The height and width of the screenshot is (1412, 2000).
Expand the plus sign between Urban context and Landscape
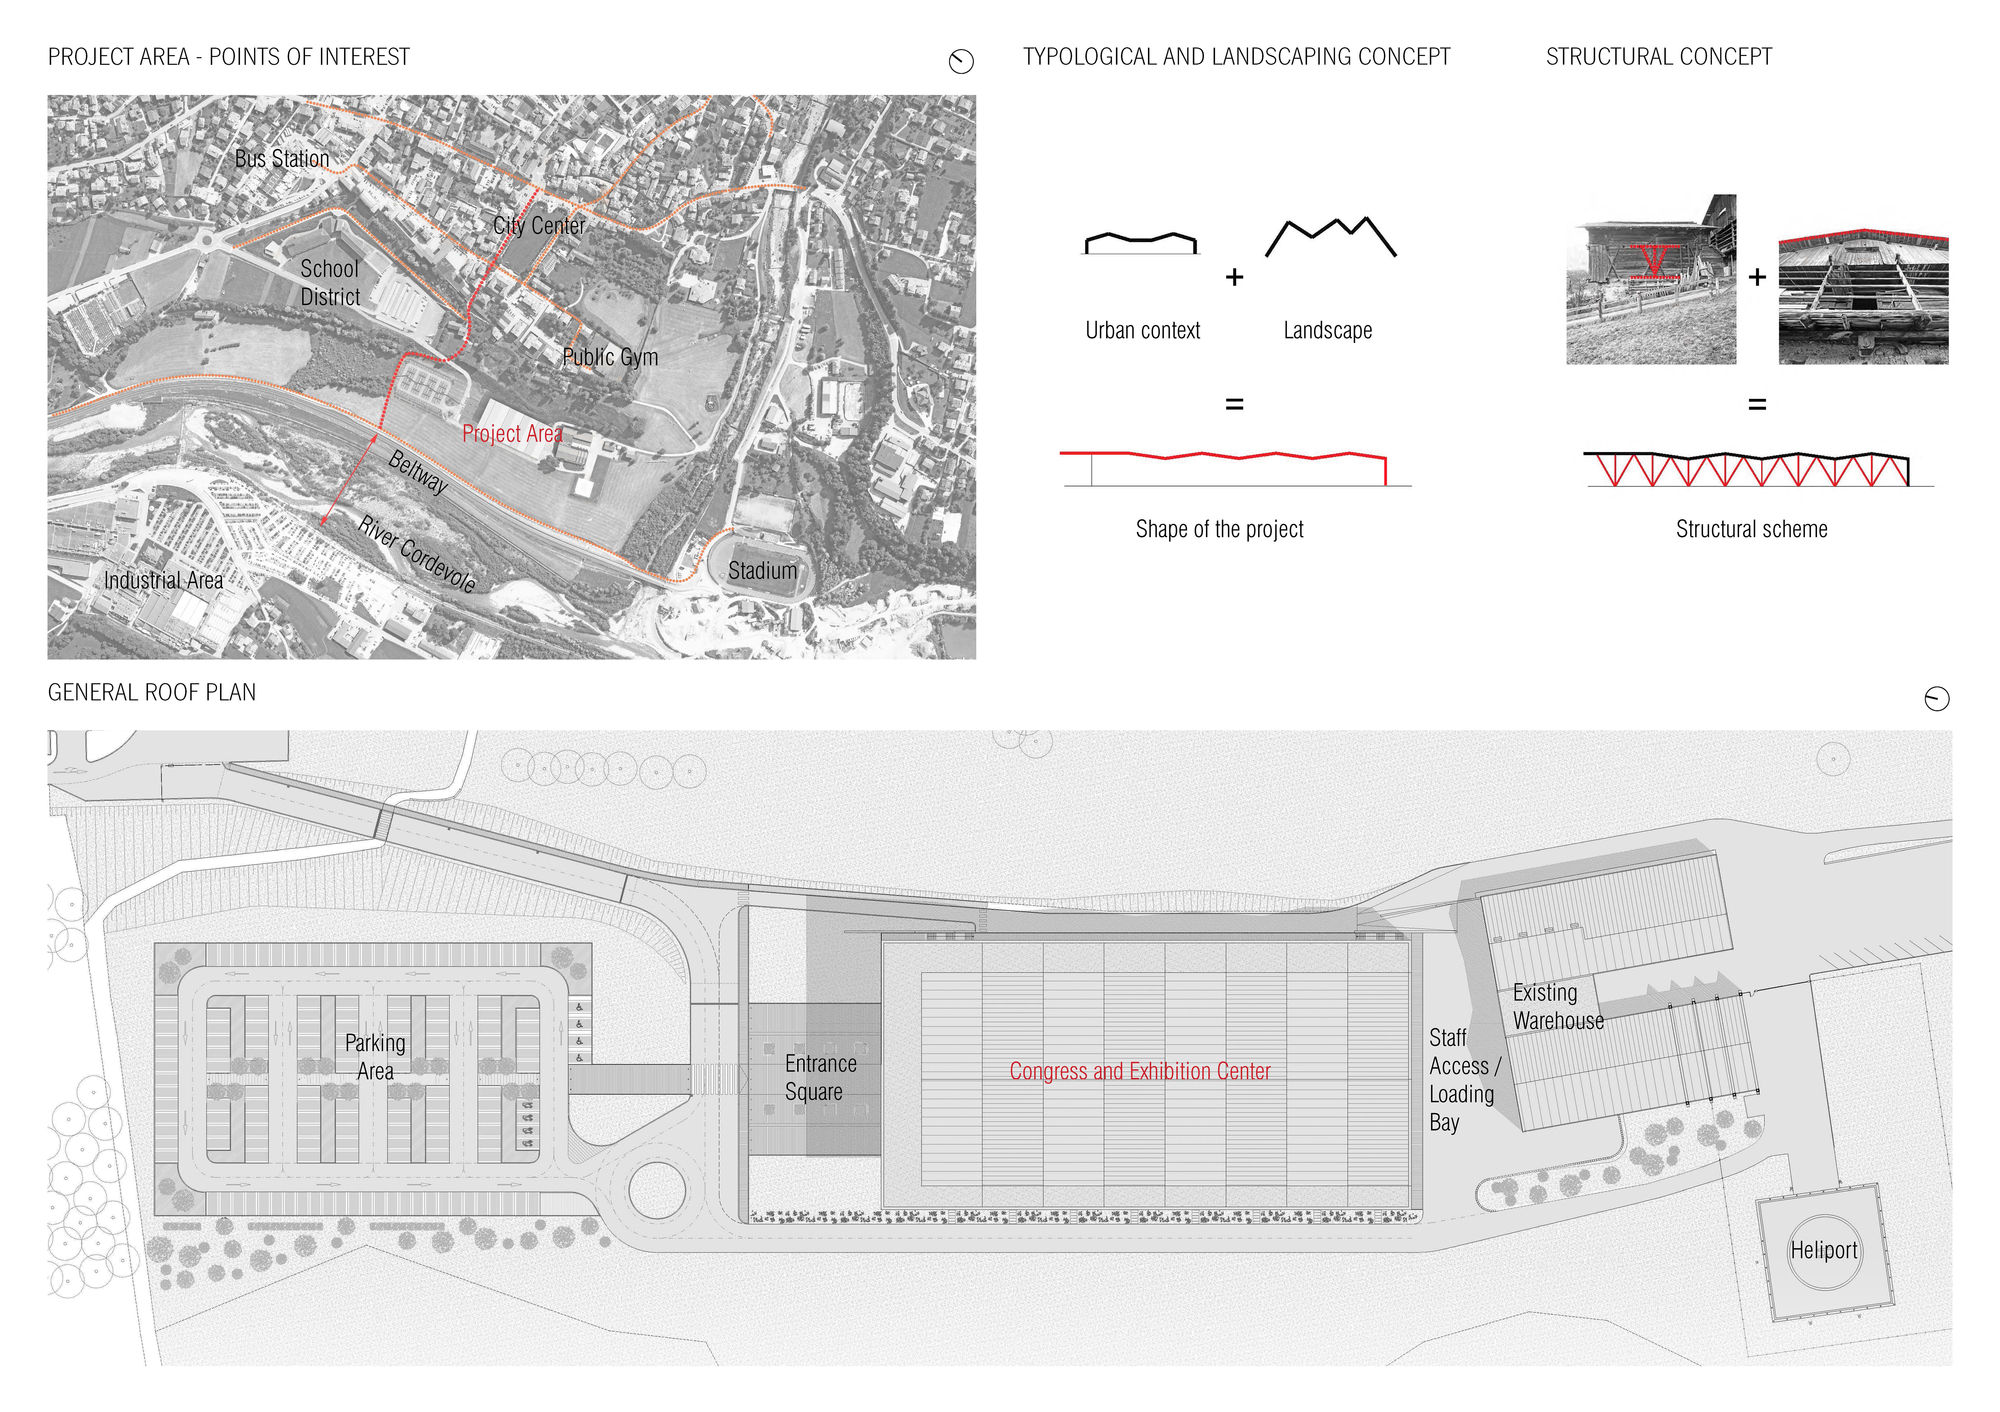[x=1234, y=275]
